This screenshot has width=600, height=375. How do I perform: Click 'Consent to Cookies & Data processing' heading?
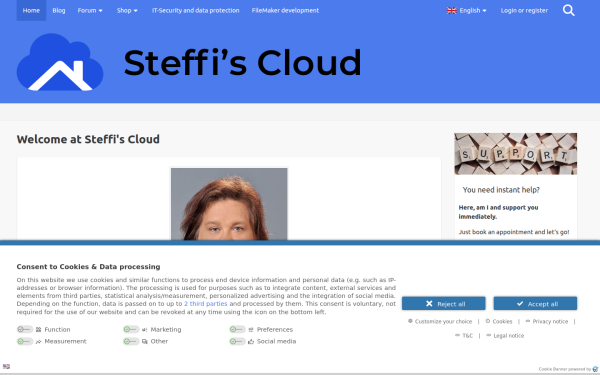tap(88, 267)
